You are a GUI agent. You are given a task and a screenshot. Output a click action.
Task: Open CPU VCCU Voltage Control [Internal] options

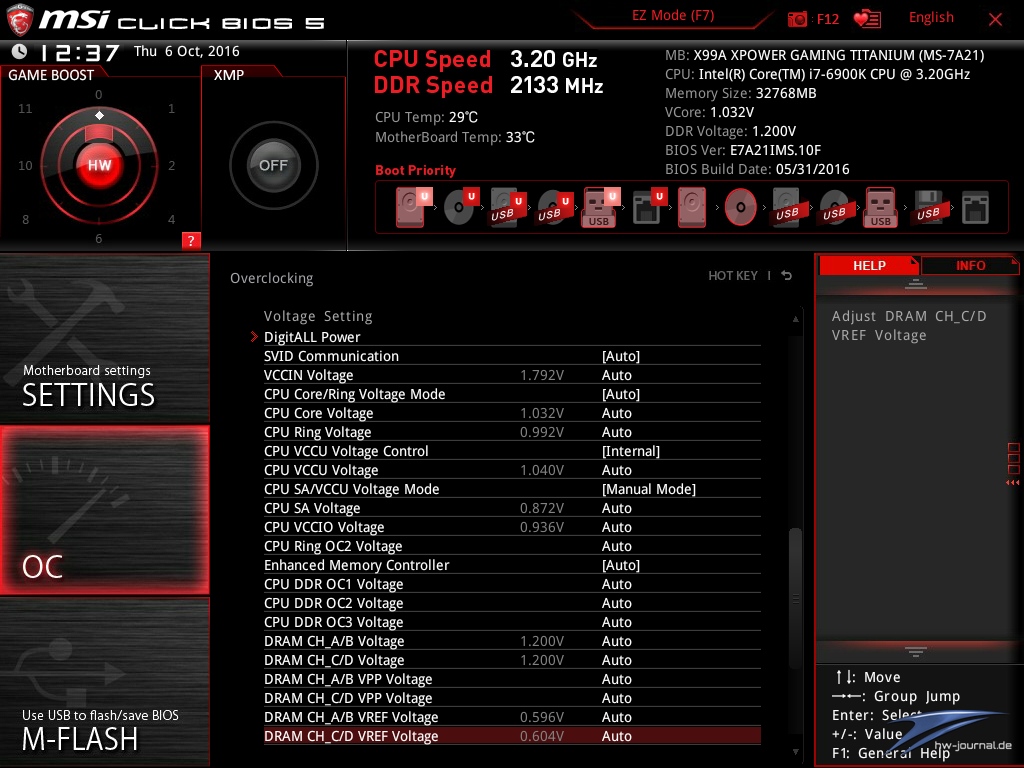[x=630, y=451]
